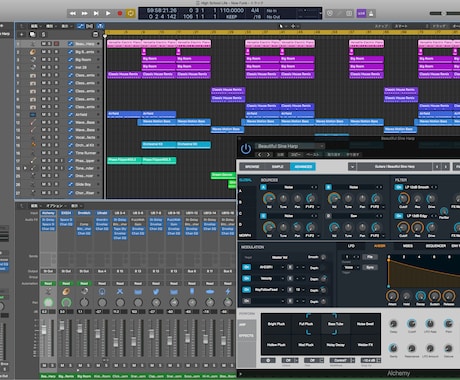Click the Orchestral Kit track icon
The height and width of the screenshot is (380, 460).
coord(33,145)
